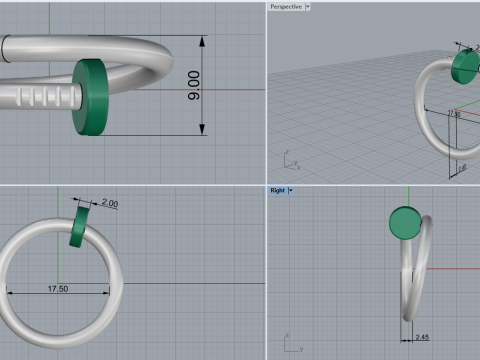The width and height of the screenshot is (480, 360).
Task: Select the twisted ring in the Right viewport
Action: [x=415, y=268]
